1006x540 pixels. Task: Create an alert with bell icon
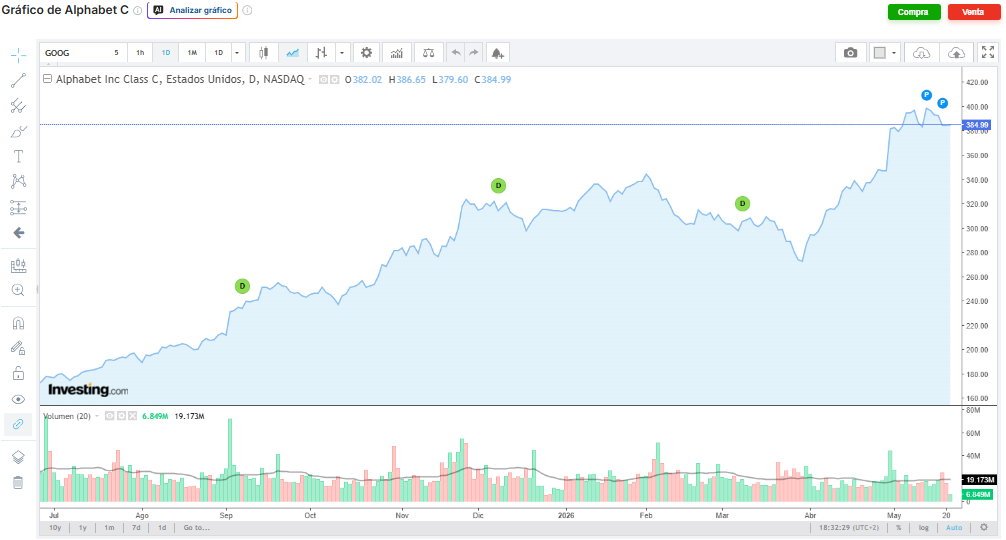[x=498, y=53]
